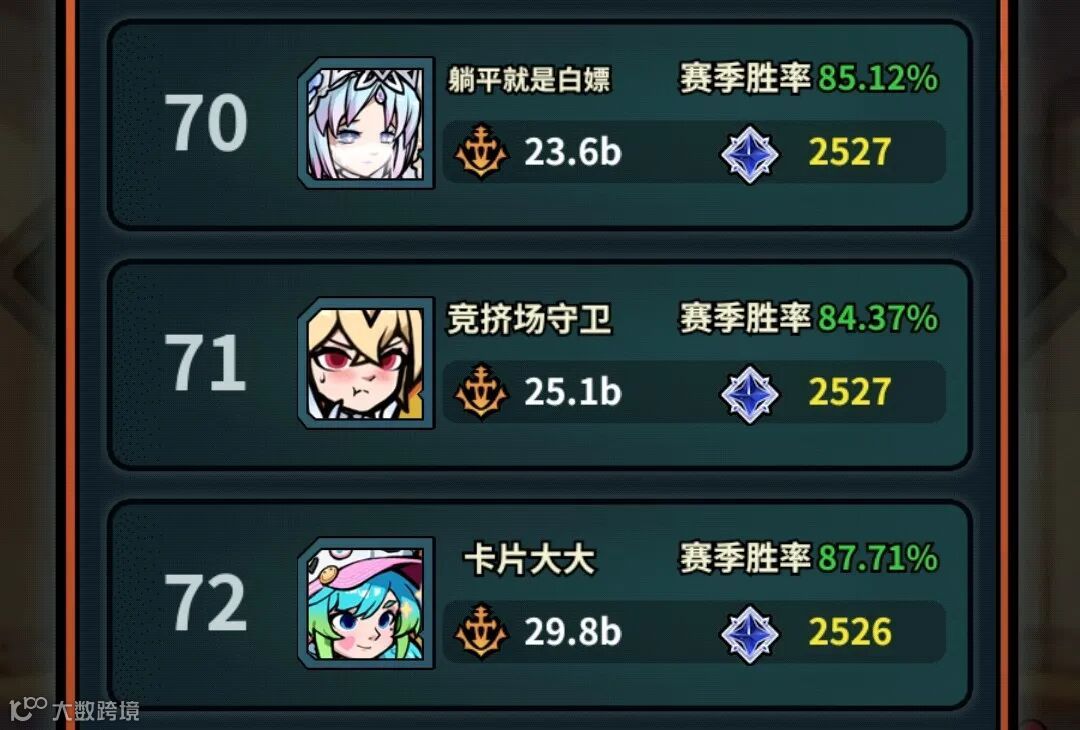This screenshot has height=730, width=1080.
Task: Select the rank 72 number
Action: pyautogui.click(x=205, y=603)
